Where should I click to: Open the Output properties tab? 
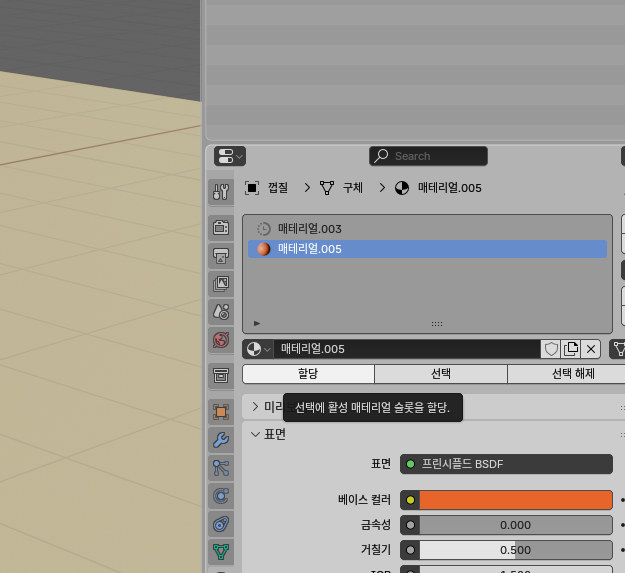pyautogui.click(x=221, y=255)
